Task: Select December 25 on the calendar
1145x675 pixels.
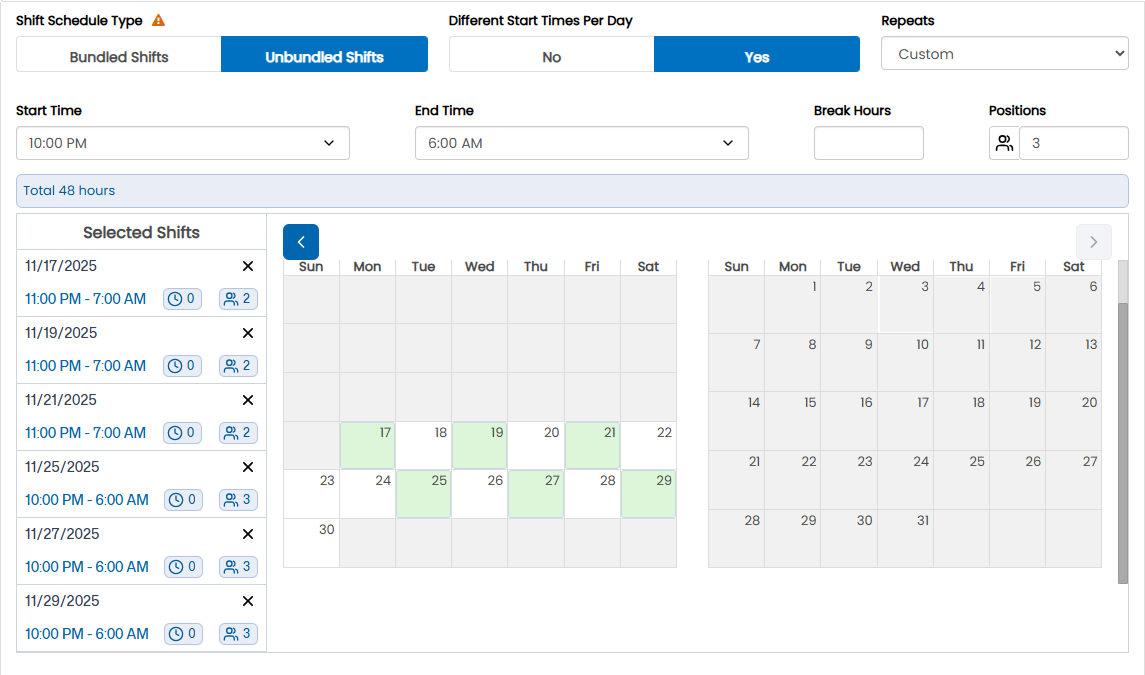Action: coord(961,480)
